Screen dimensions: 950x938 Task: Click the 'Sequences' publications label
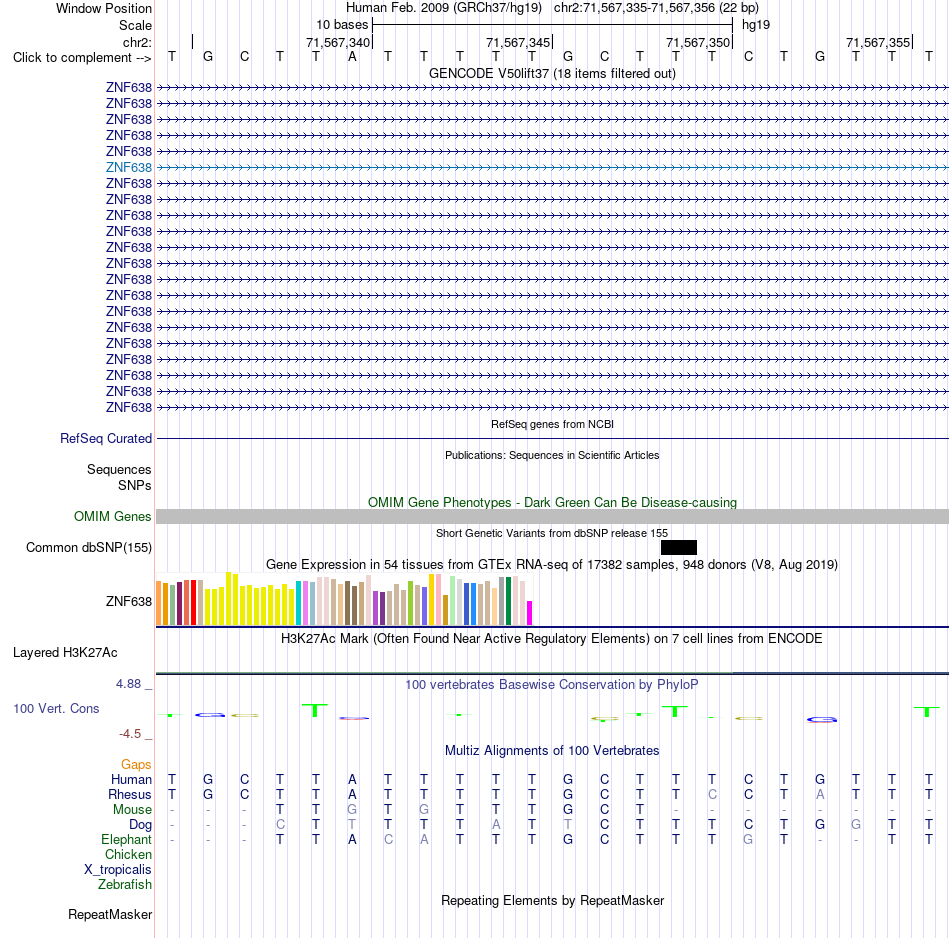coord(119,470)
